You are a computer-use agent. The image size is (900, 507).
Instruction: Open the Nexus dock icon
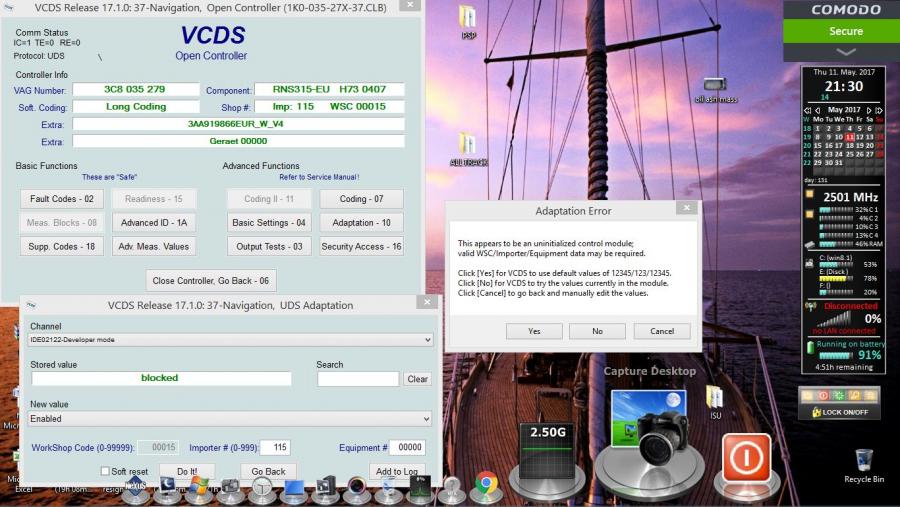point(135,489)
